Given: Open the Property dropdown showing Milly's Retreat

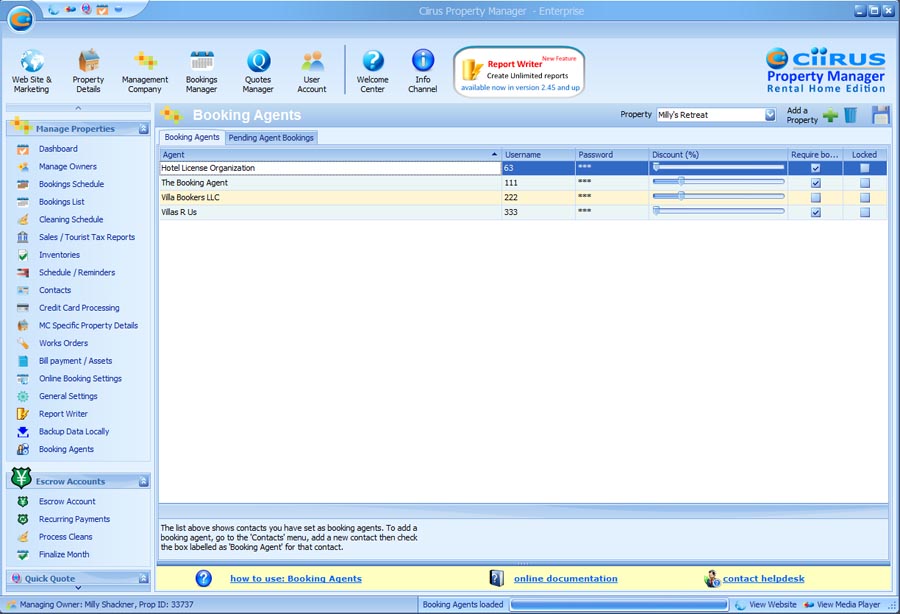Looking at the screenshot, I should pos(770,115).
